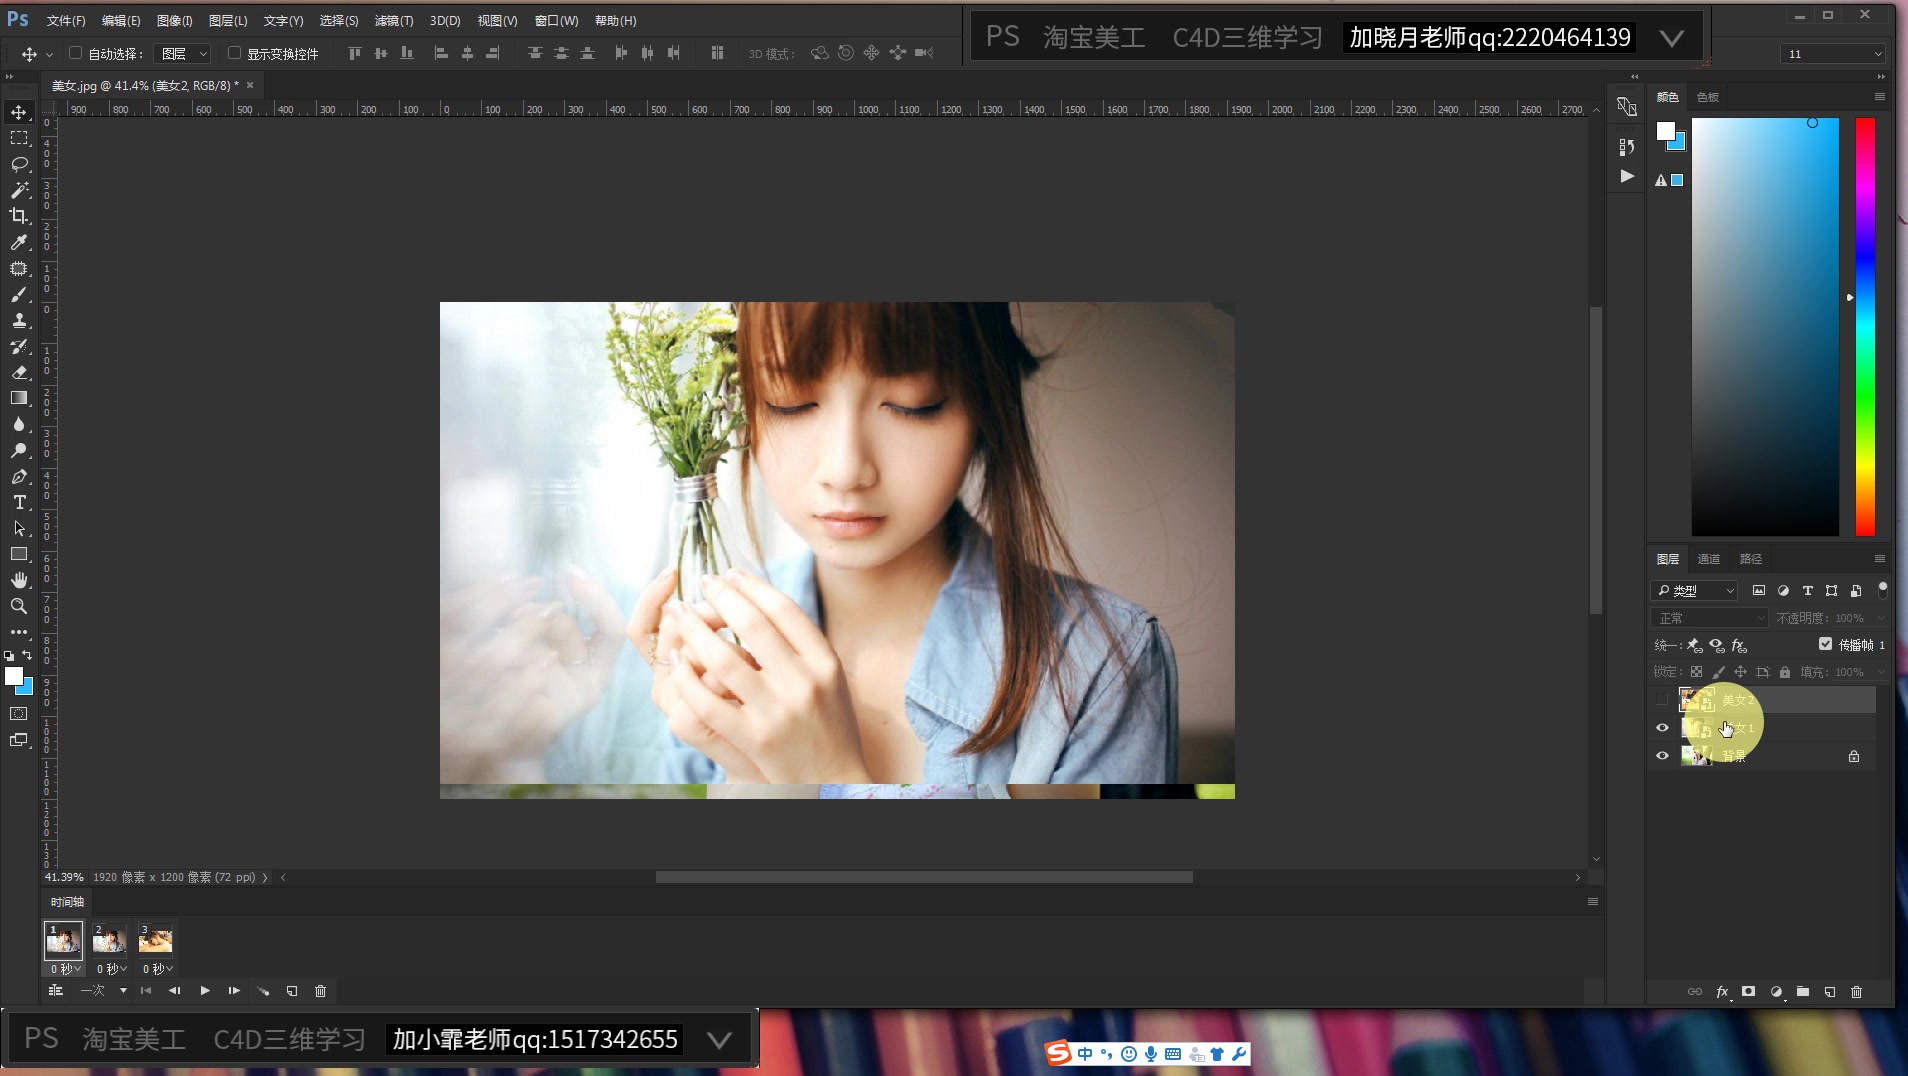The width and height of the screenshot is (1908, 1076).
Task: Open the 窗口(W) menu
Action: coord(556,20)
